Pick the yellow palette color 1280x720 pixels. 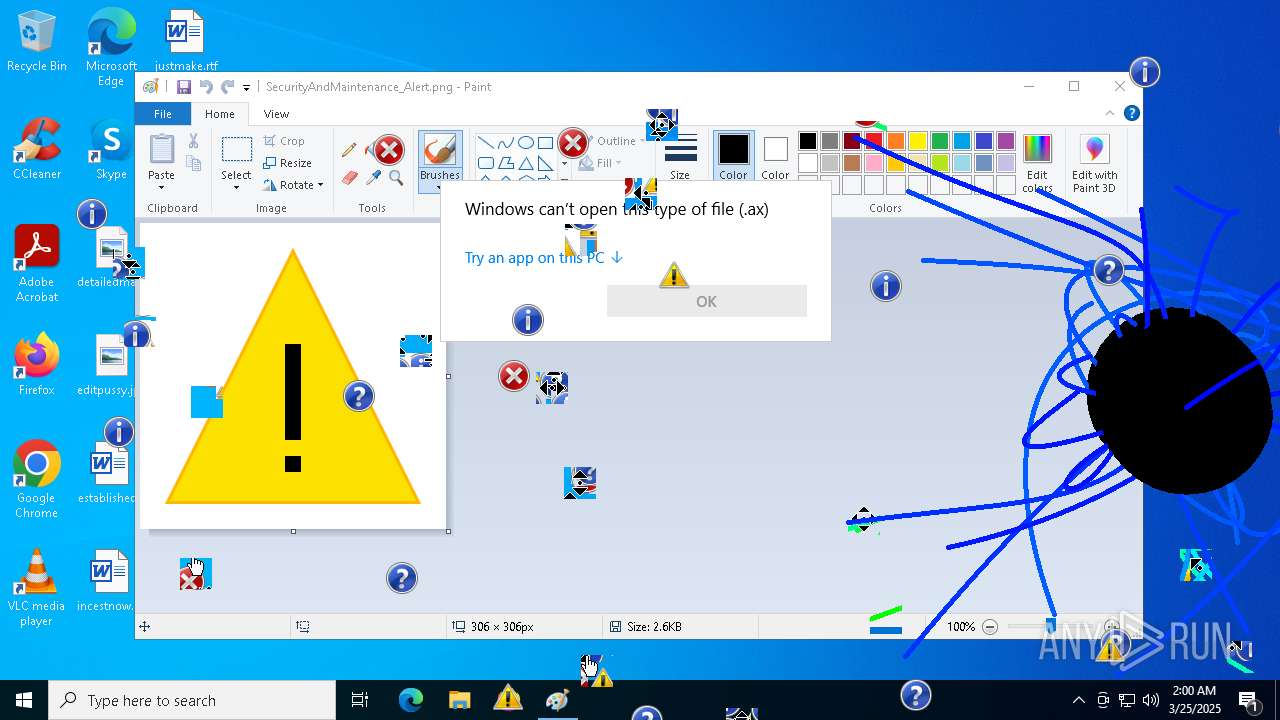pyautogui.click(x=918, y=141)
